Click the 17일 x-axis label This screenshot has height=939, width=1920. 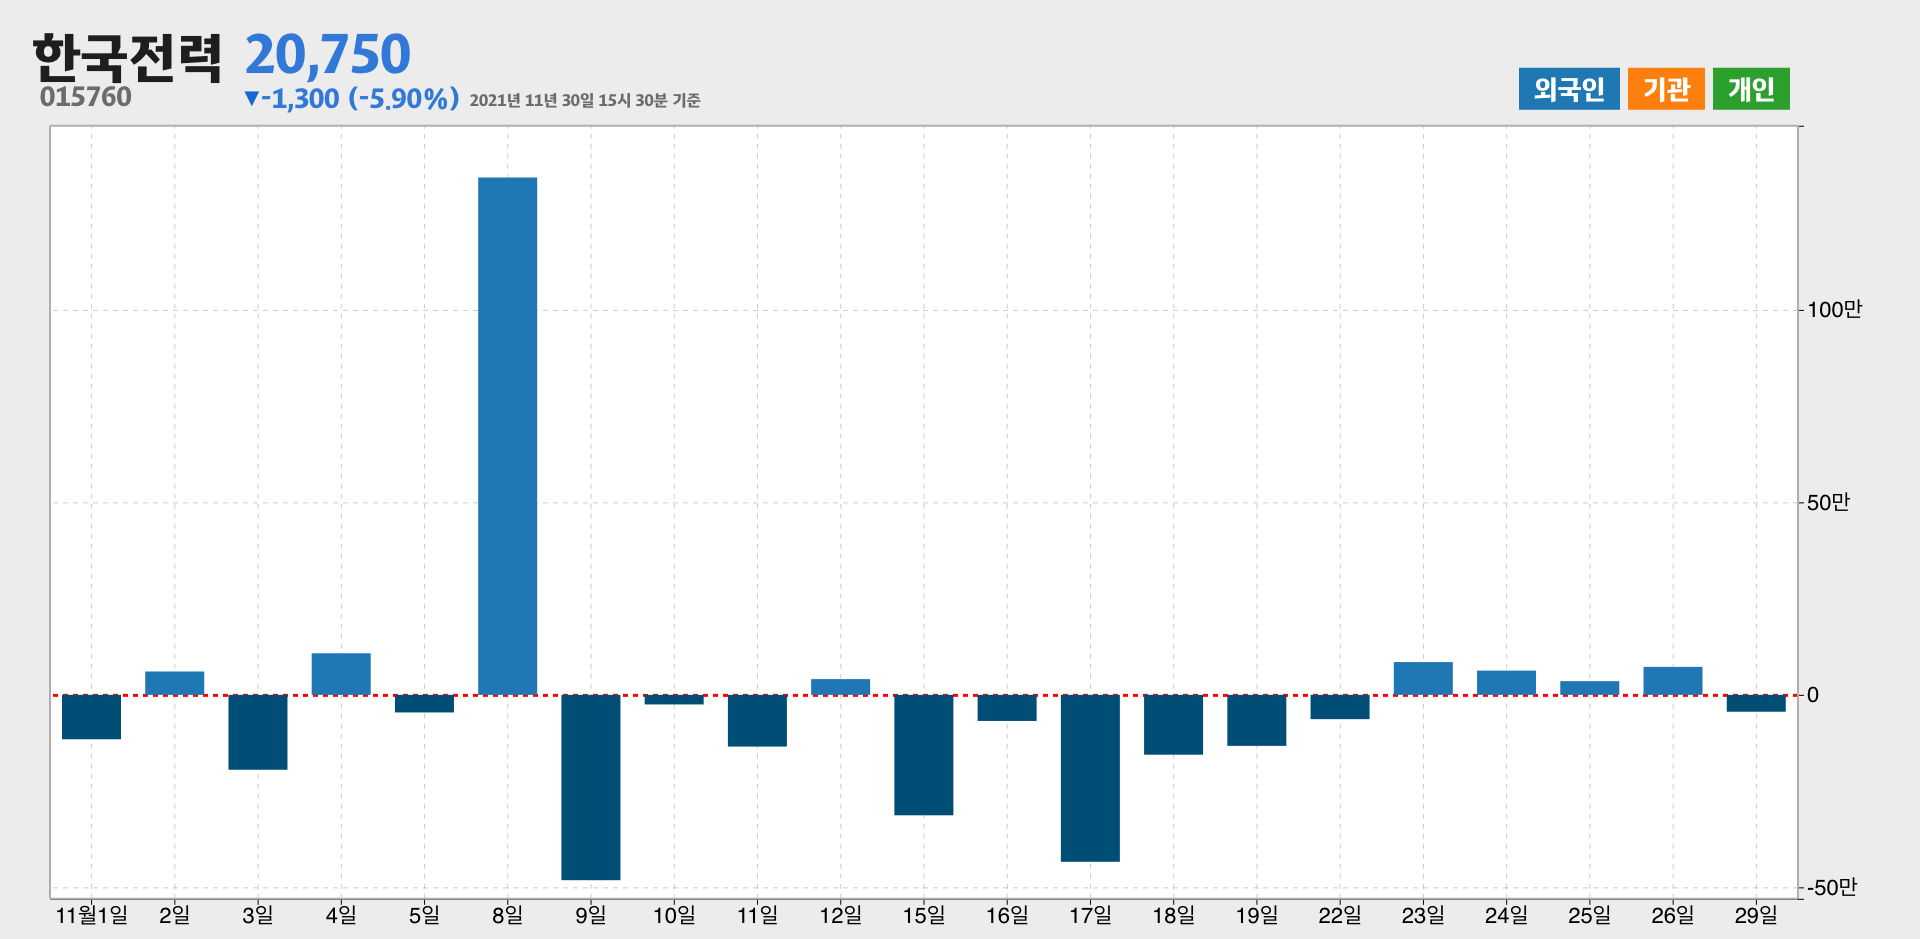click(1090, 915)
